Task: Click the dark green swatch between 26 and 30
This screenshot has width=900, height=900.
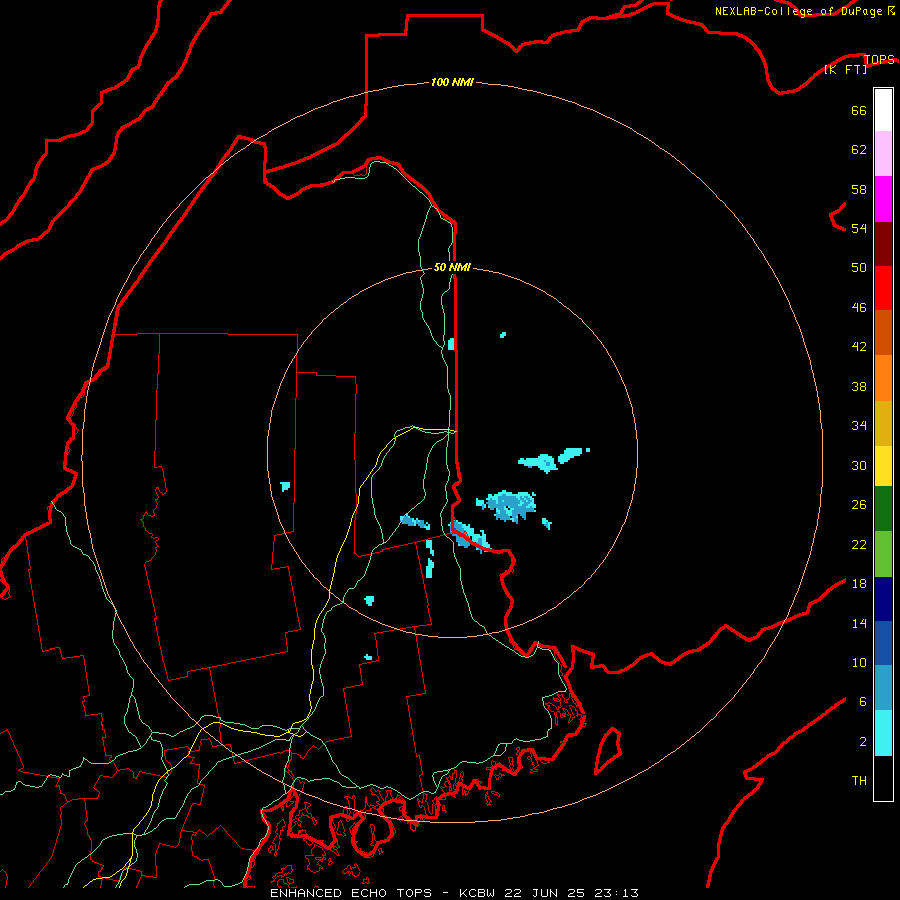Action: (883, 509)
